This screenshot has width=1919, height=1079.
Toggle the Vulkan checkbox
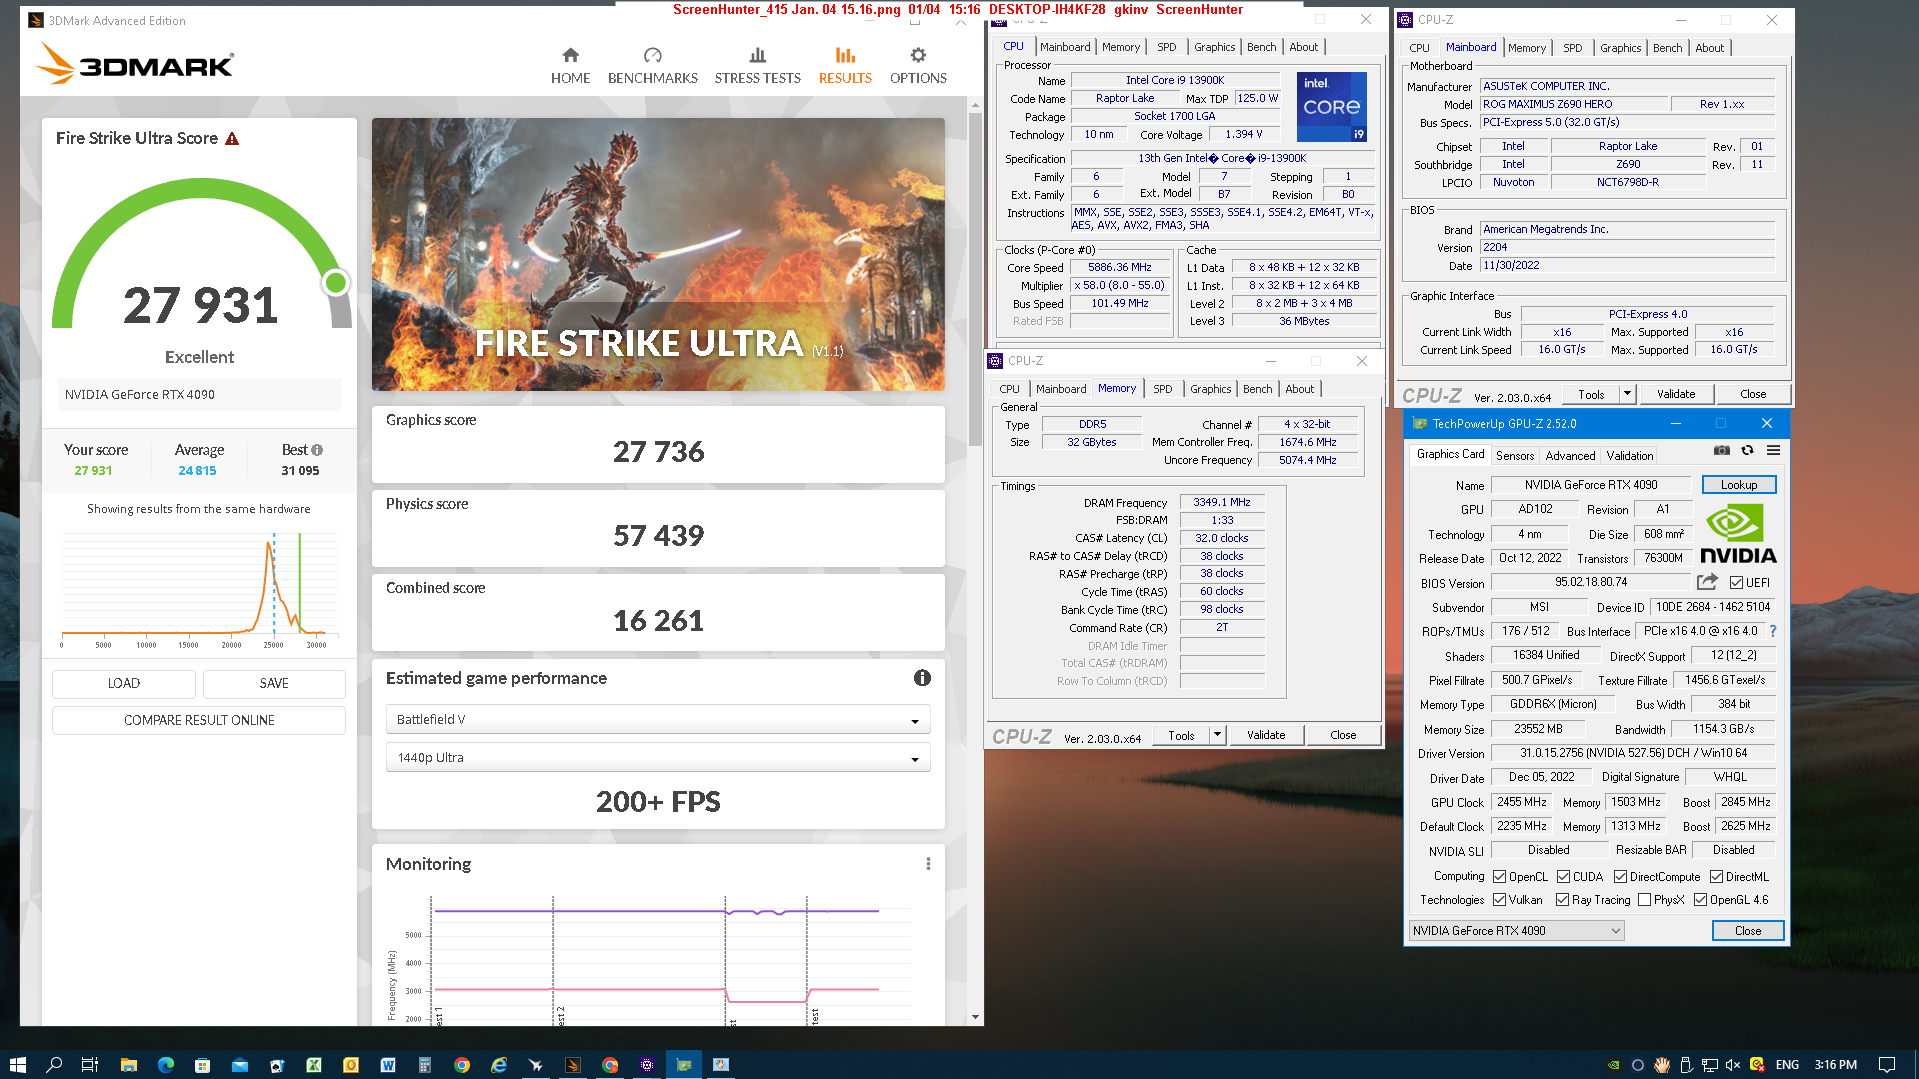tap(1499, 900)
